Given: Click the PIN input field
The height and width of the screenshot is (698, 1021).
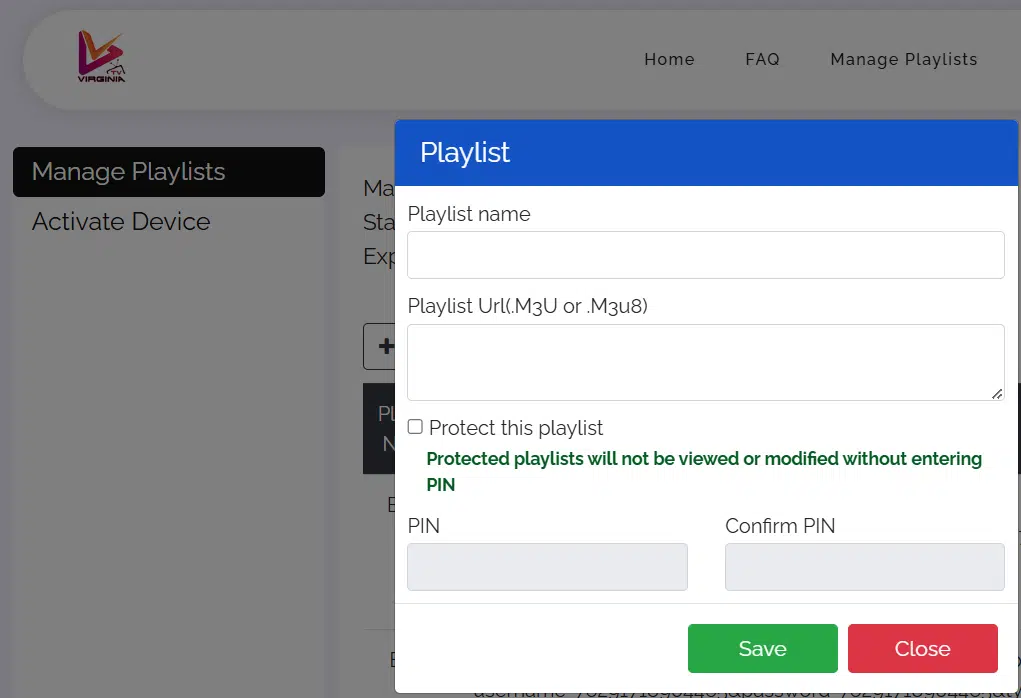Looking at the screenshot, I should pyautogui.click(x=547, y=567).
